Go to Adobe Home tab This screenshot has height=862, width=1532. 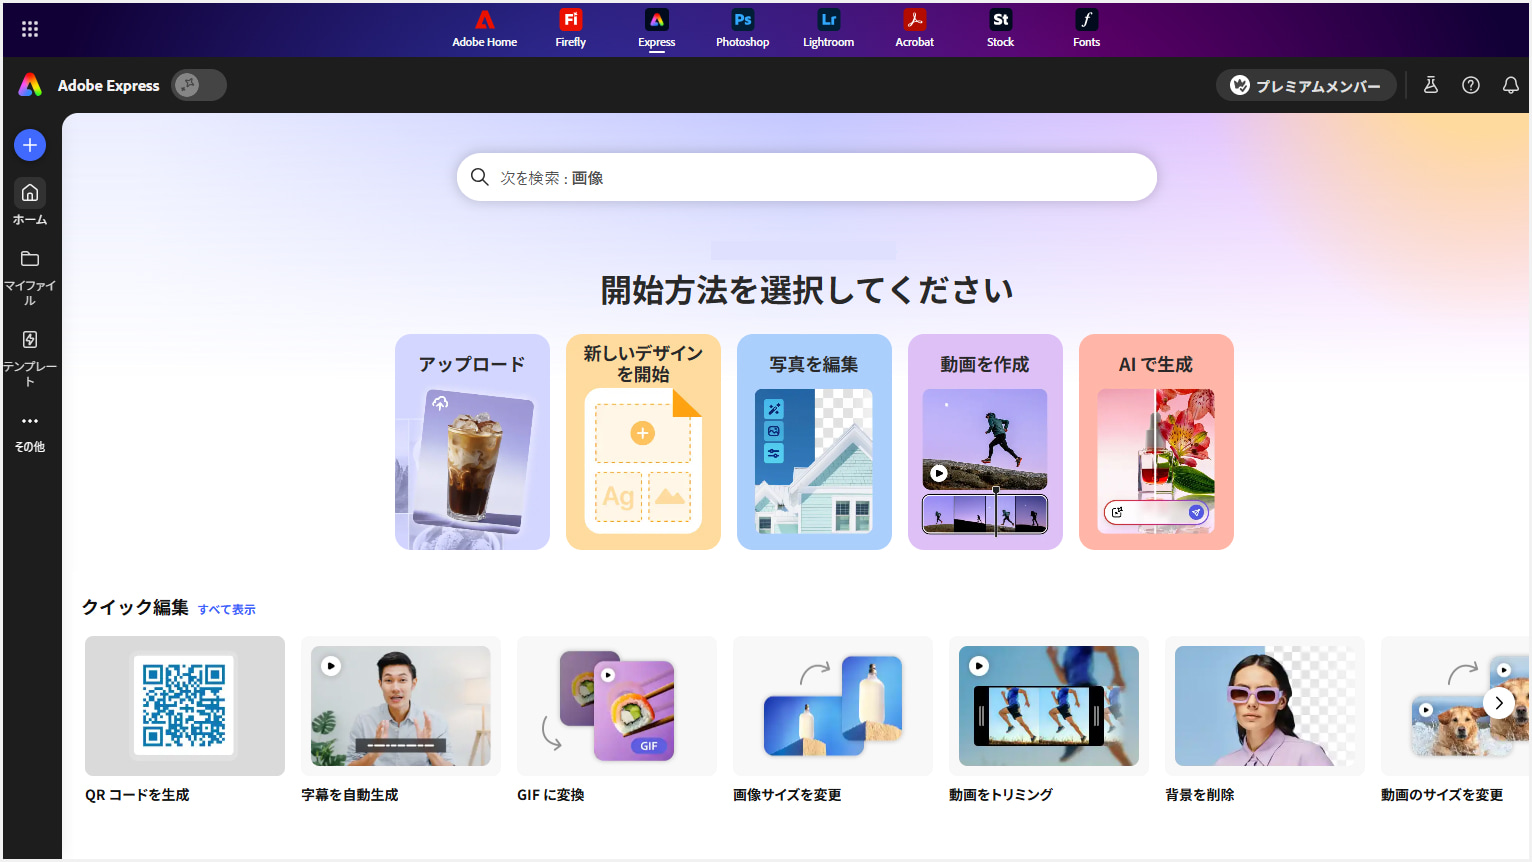coord(484,28)
